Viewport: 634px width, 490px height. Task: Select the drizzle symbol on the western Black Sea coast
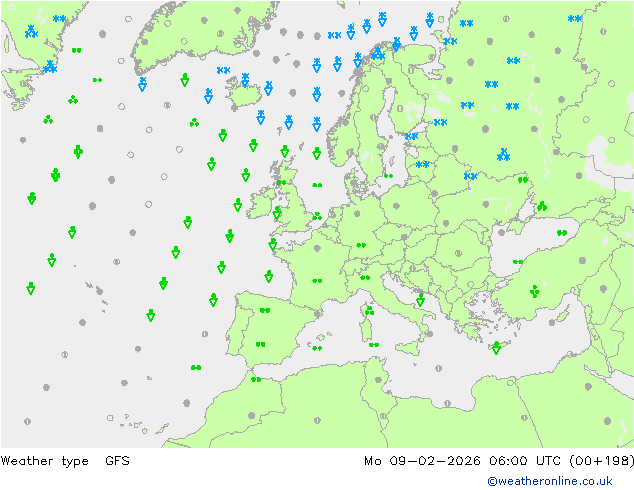tap(518, 262)
